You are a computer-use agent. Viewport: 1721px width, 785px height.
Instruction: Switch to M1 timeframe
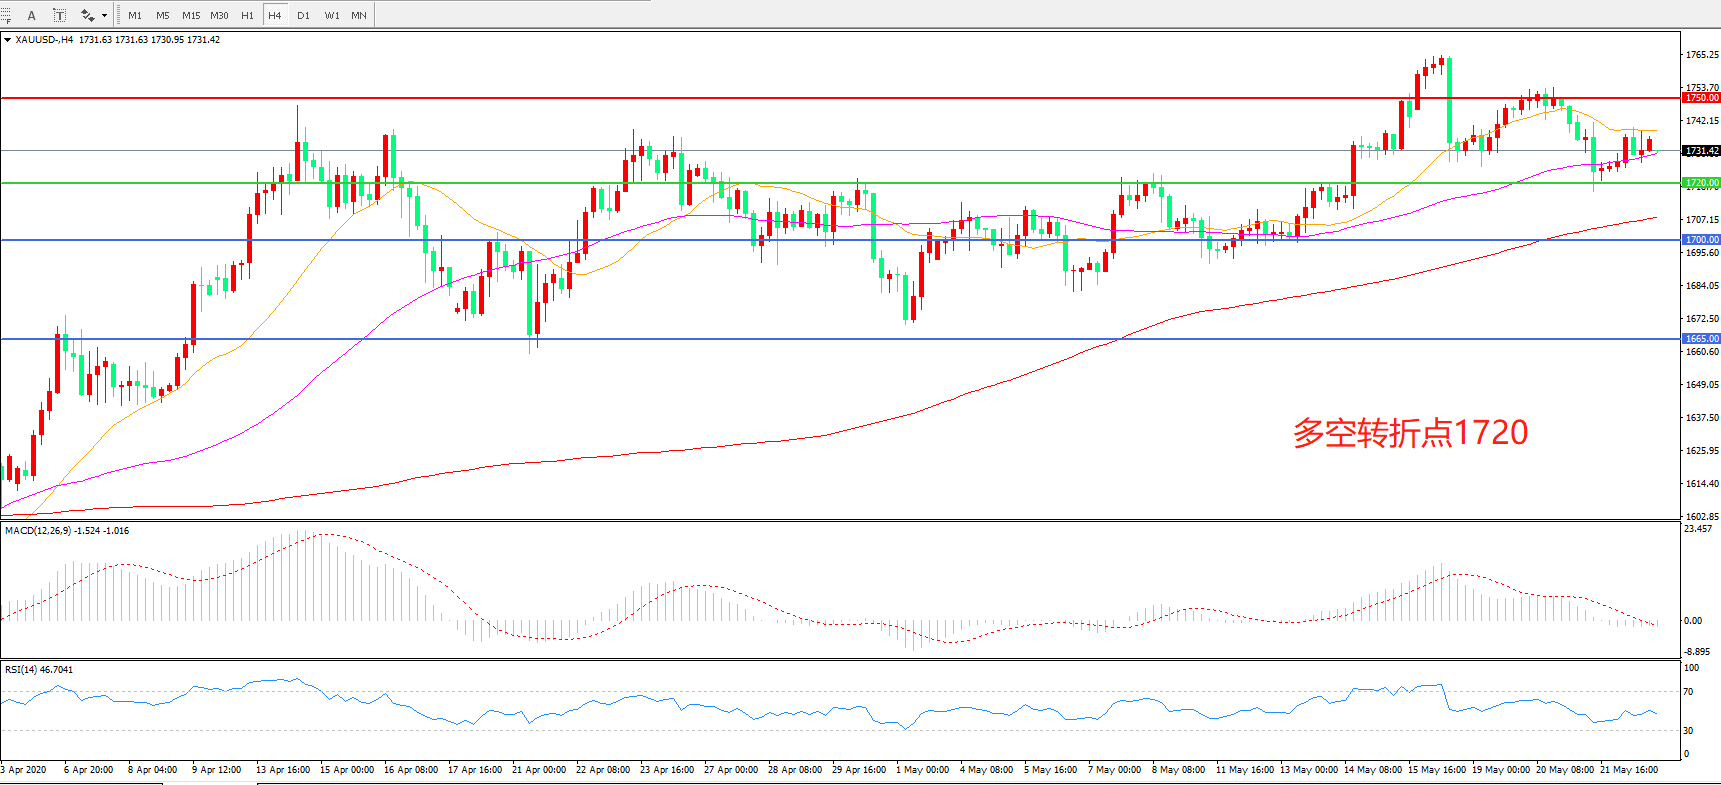tap(135, 15)
